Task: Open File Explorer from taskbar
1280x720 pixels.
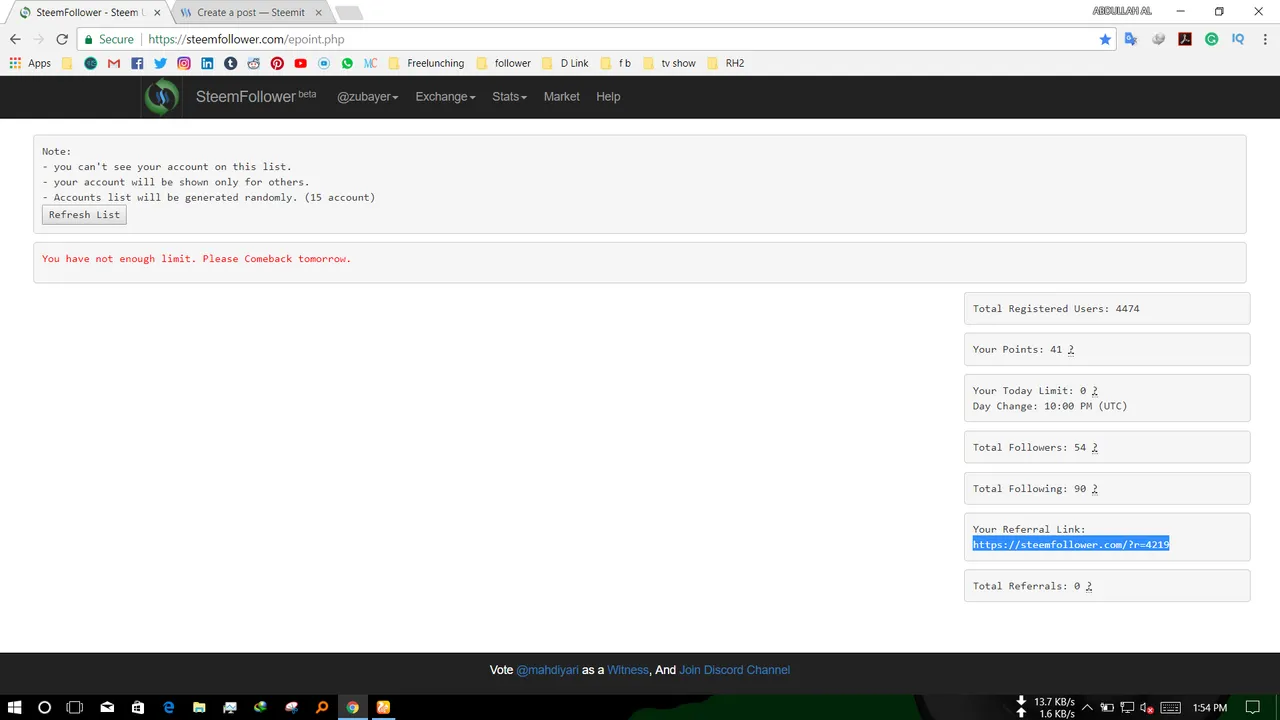Action: [x=199, y=707]
